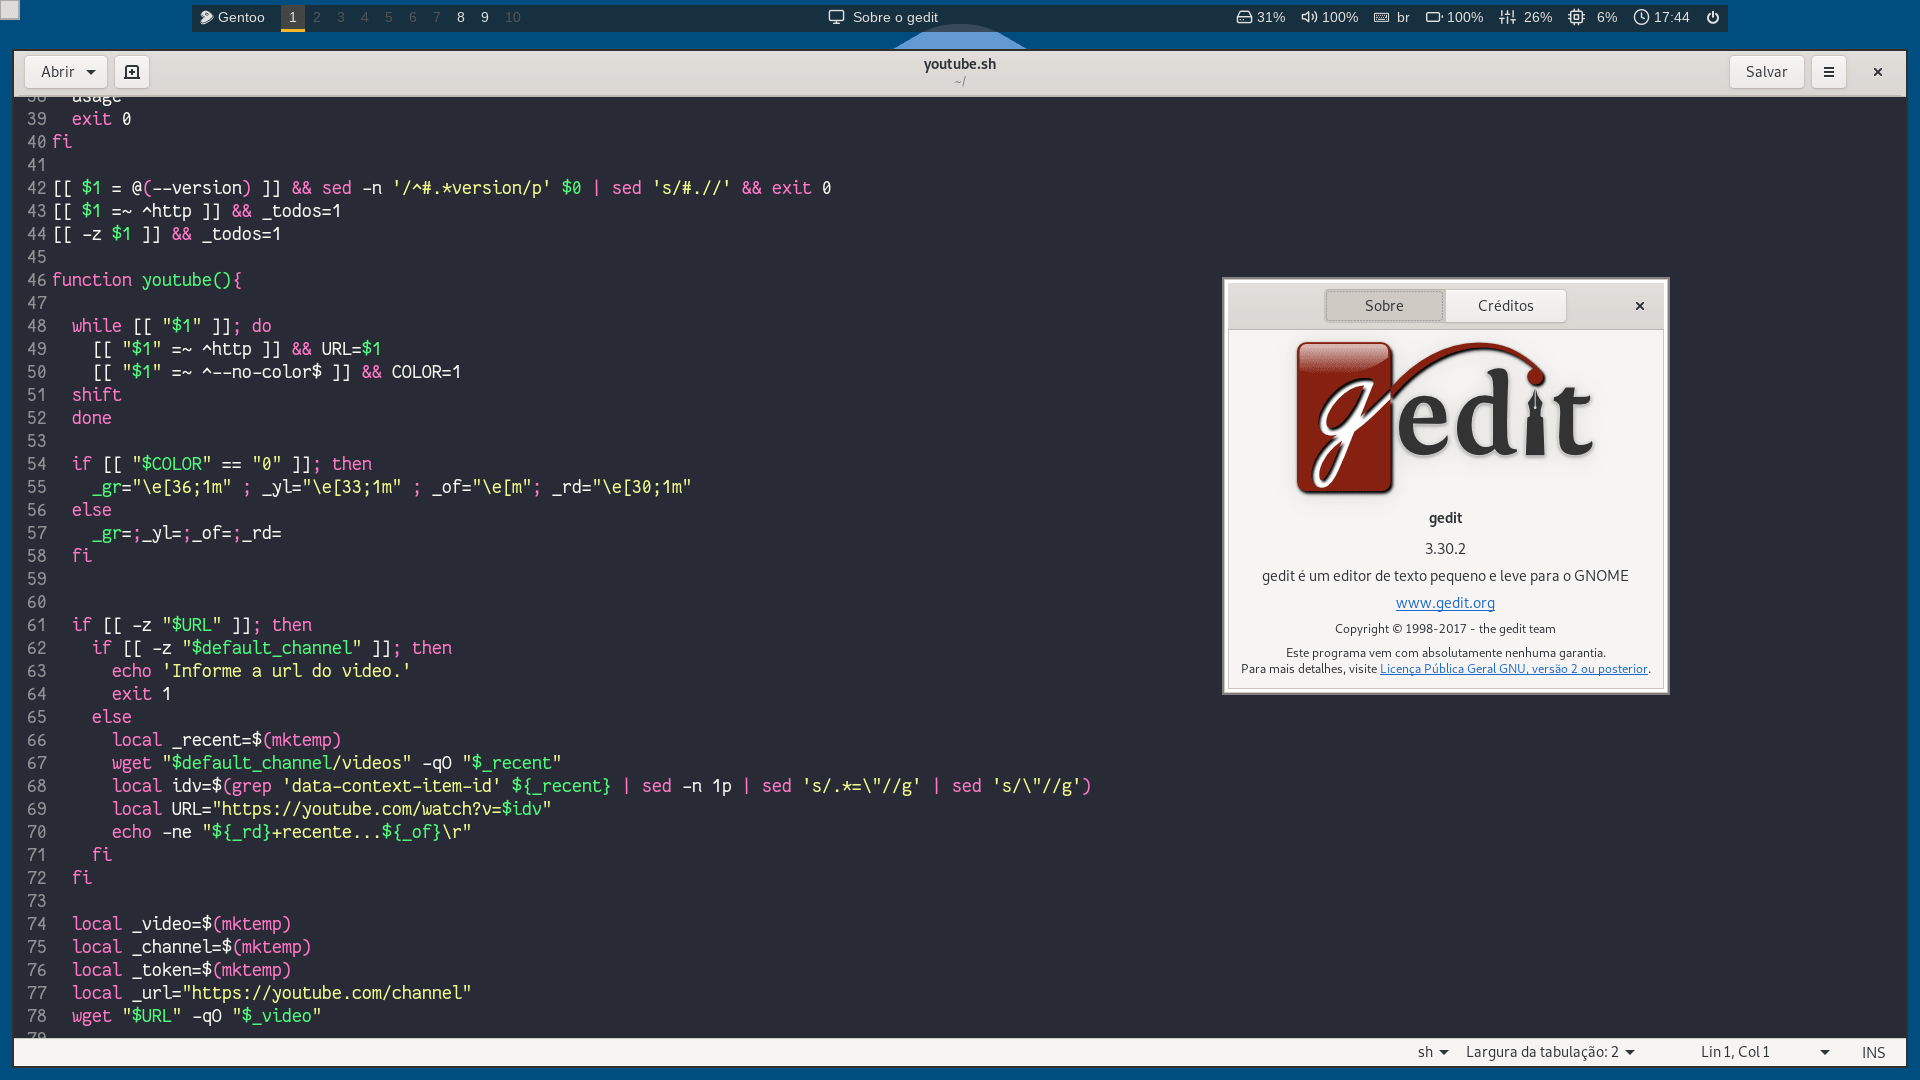Switch to the Sobre tab
Image resolution: width=1920 pixels, height=1080 pixels.
coord(1383,305)
